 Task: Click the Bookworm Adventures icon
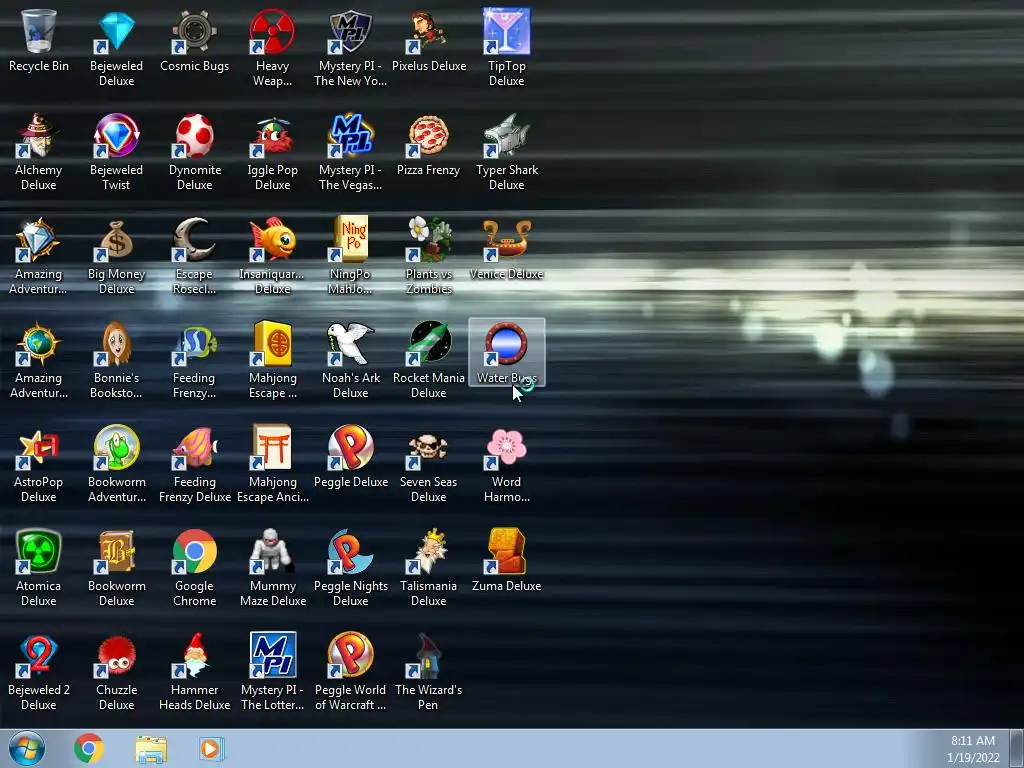tap(116, 447)
